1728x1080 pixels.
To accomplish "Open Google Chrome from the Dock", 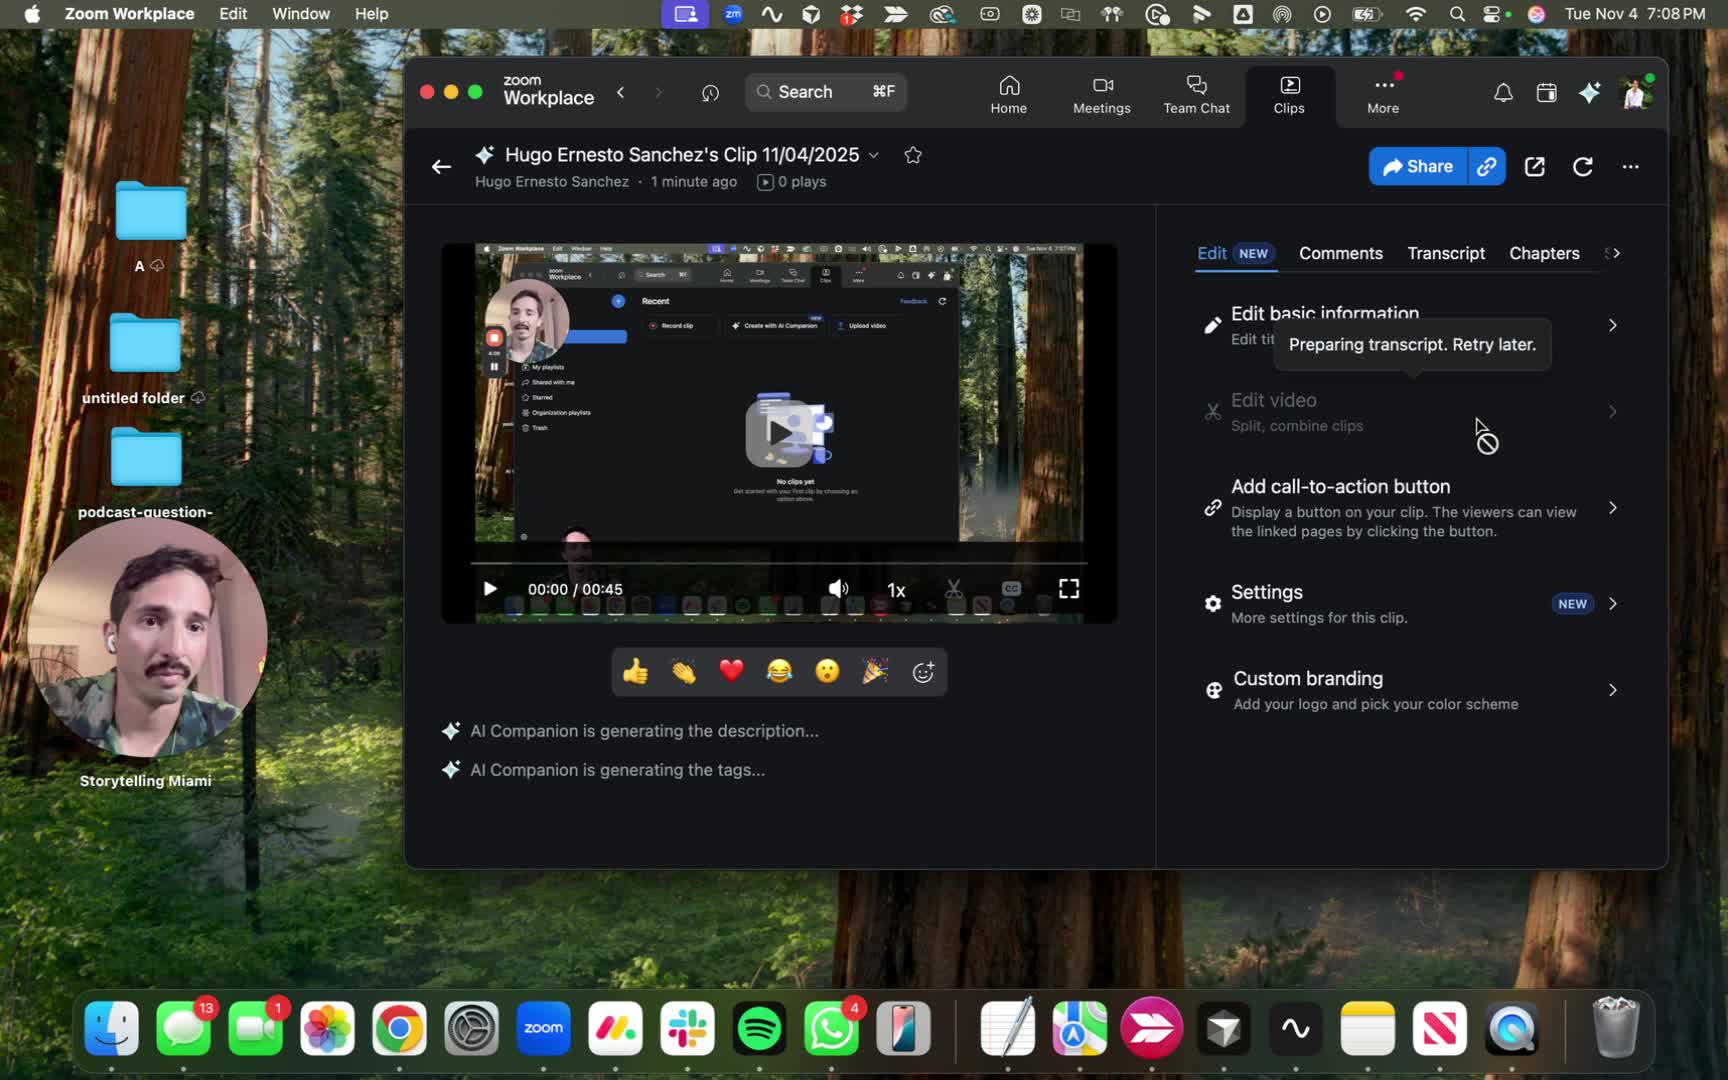I will [x=399, y=1028].
